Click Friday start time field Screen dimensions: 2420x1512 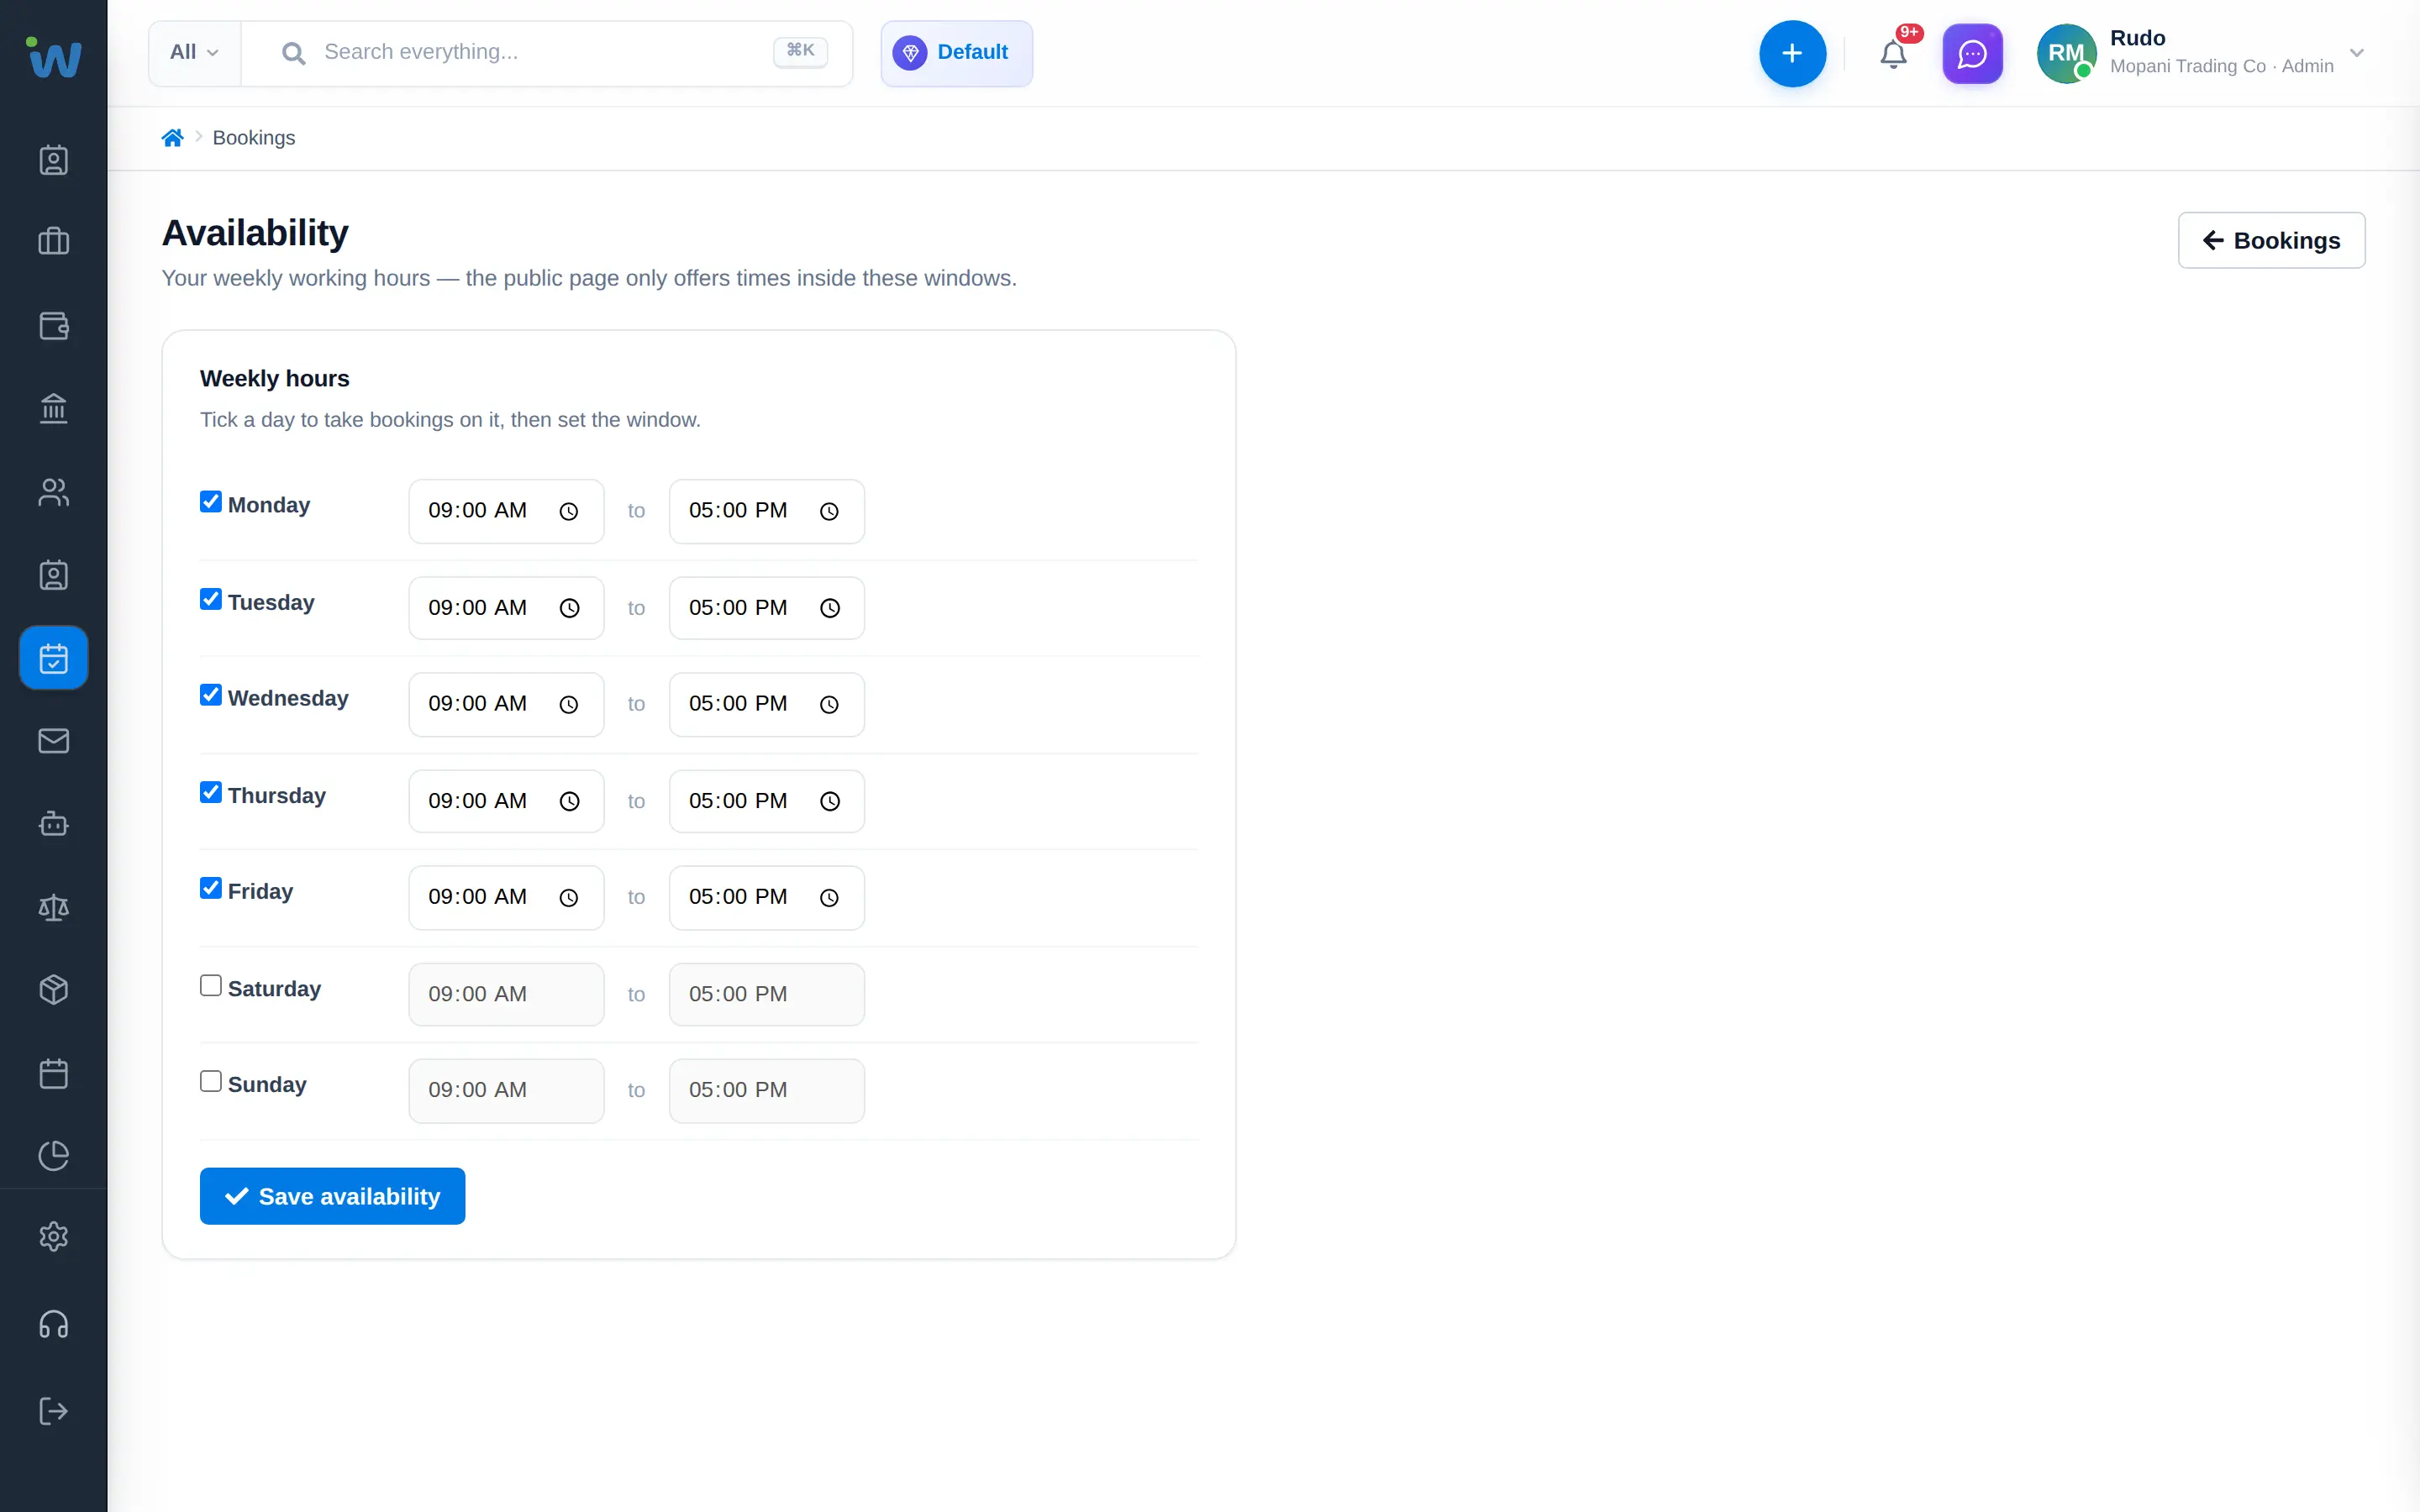click(x=506, y=898)
